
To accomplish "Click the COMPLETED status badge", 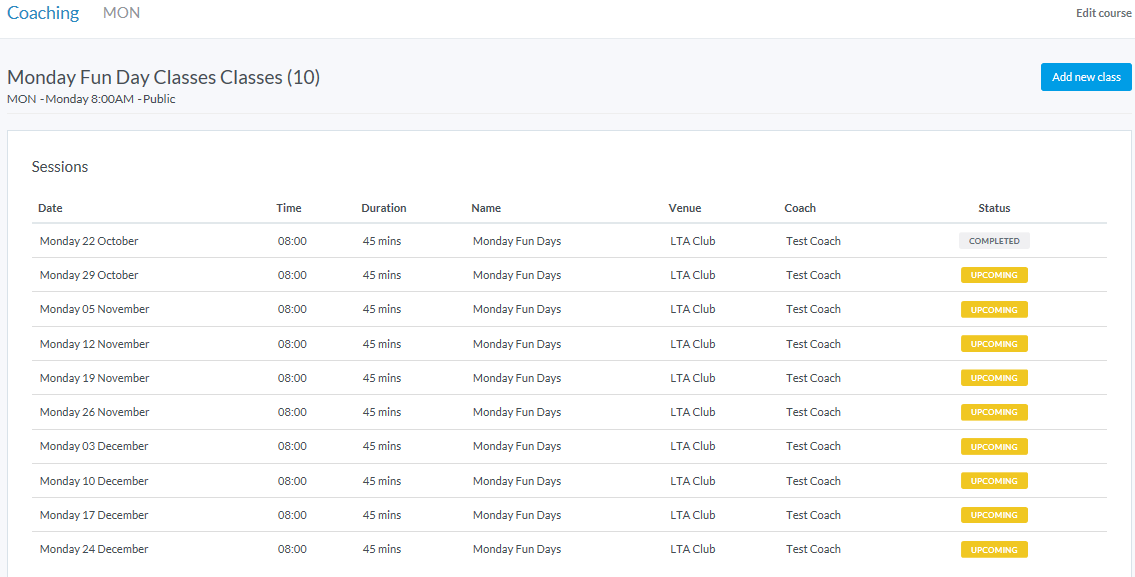I will 993,241.
